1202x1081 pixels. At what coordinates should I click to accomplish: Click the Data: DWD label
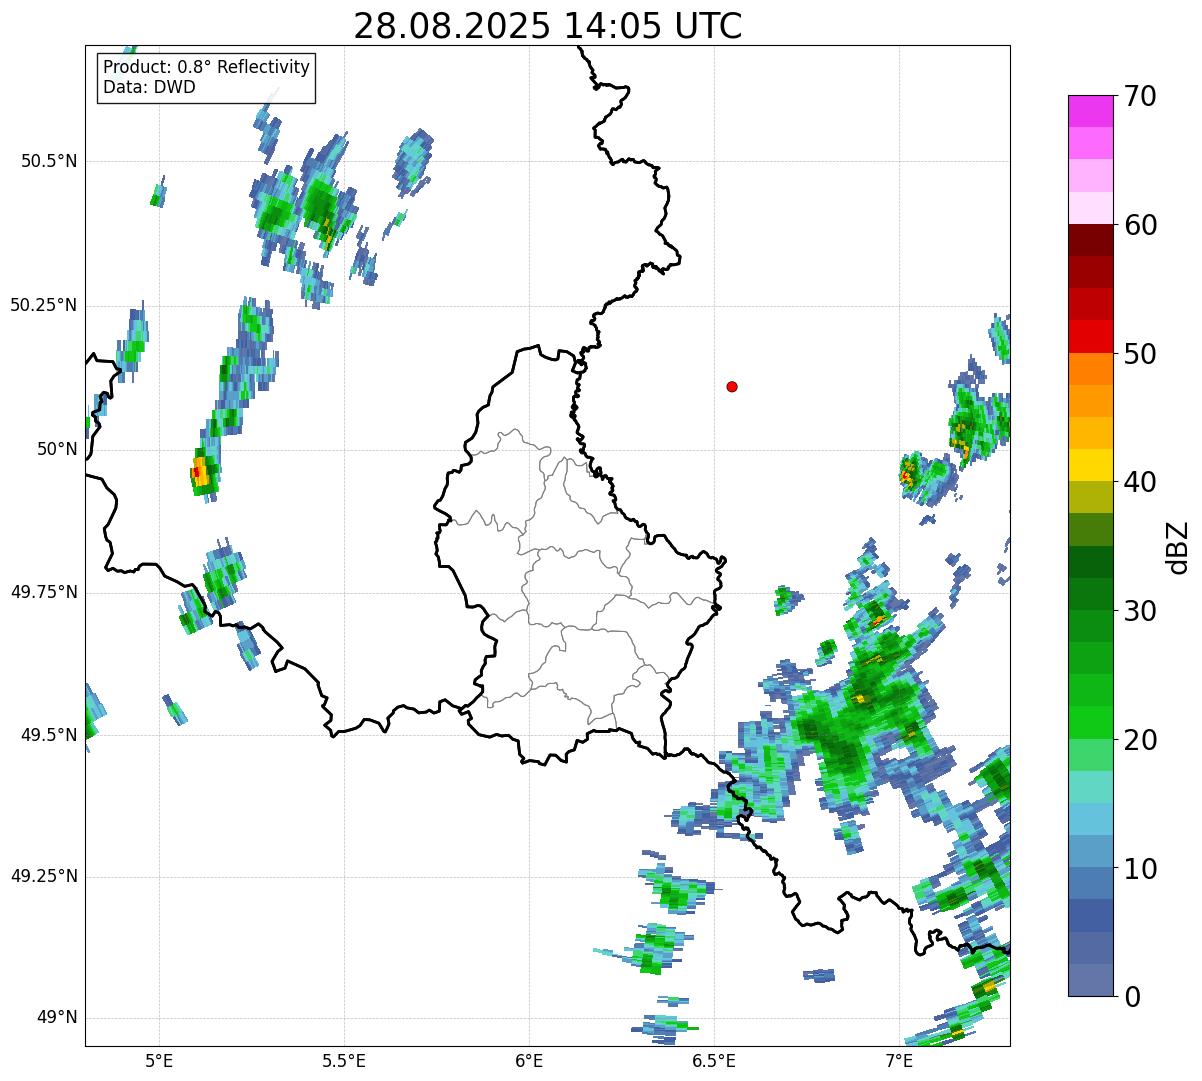(x=149, y=87)
